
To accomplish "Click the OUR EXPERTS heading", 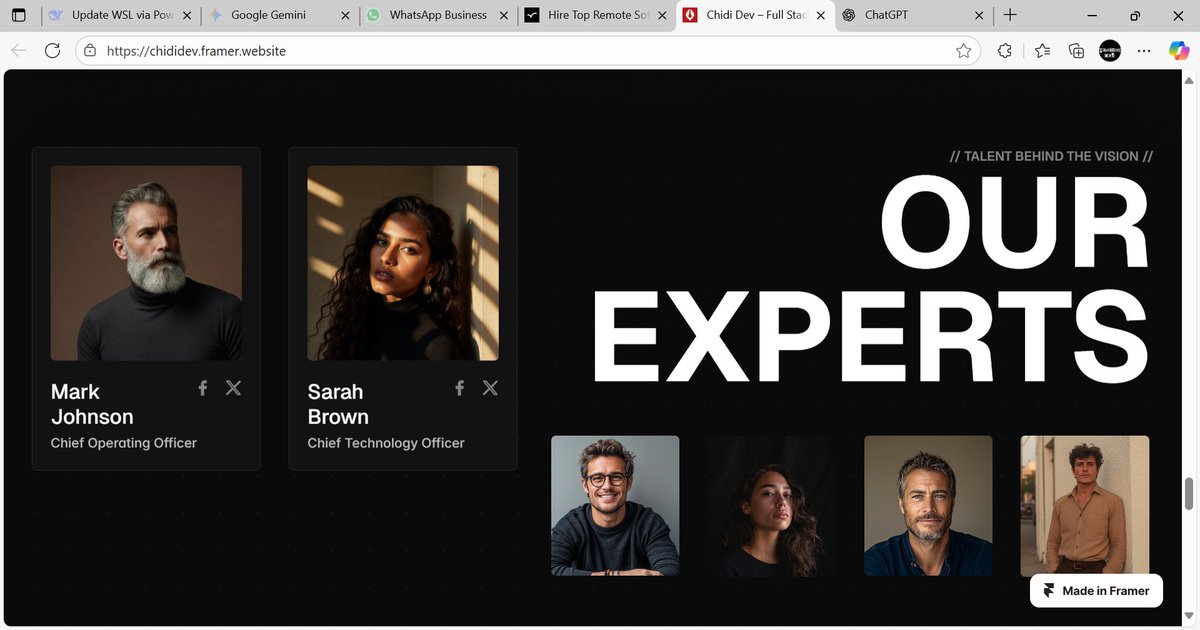I will click(x=871, y=280).
